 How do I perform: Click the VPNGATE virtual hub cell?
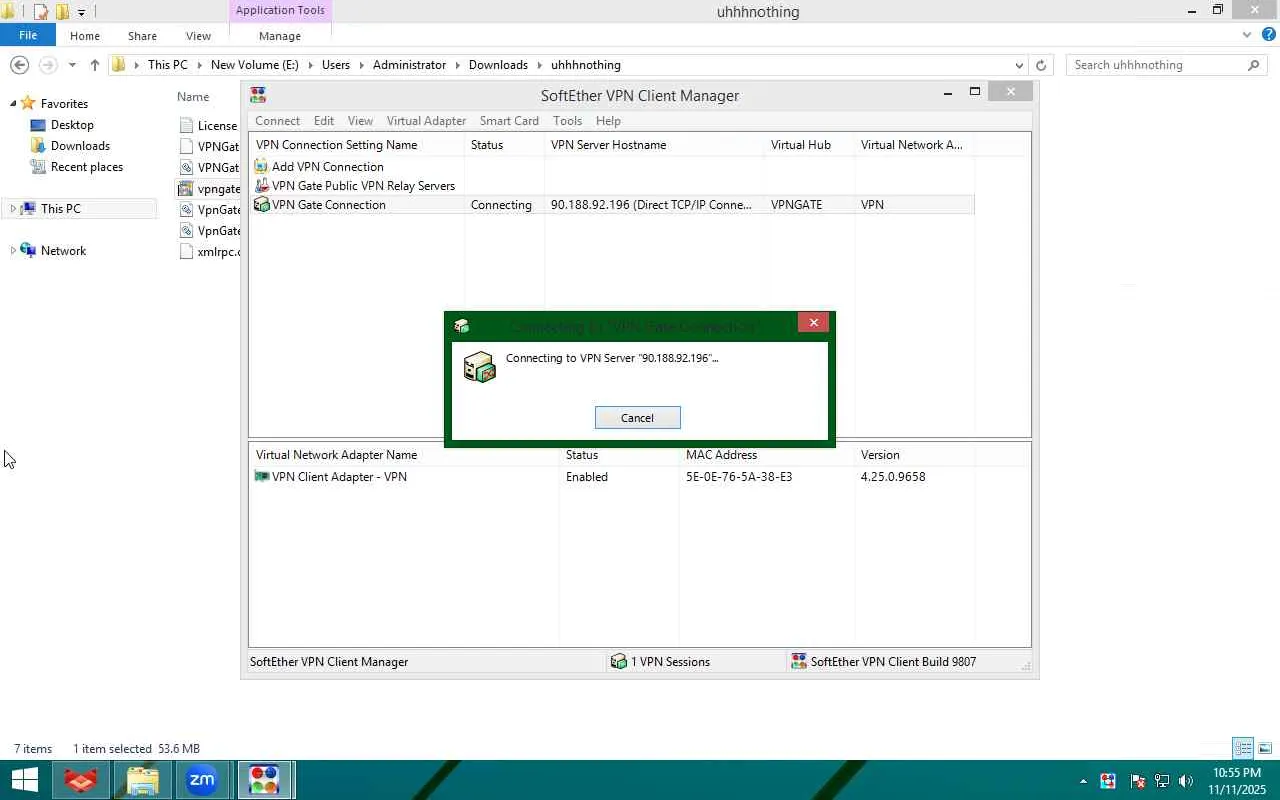pyautogui.click(x=797, y=205)
